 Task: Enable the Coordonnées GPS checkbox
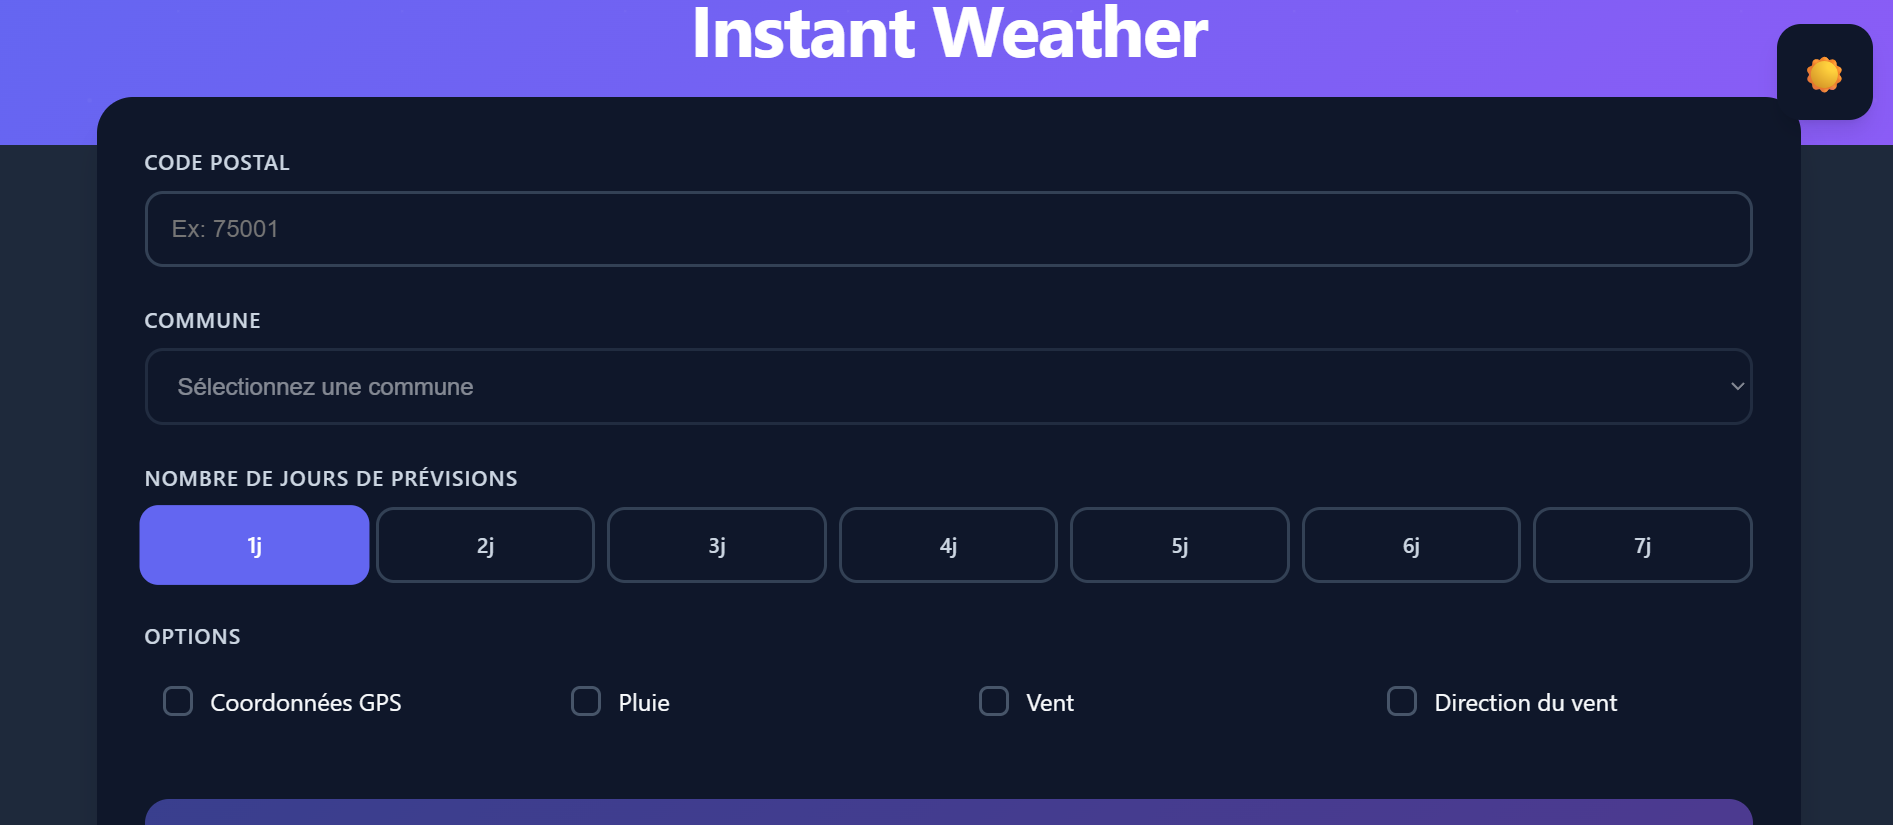(178, 701)
